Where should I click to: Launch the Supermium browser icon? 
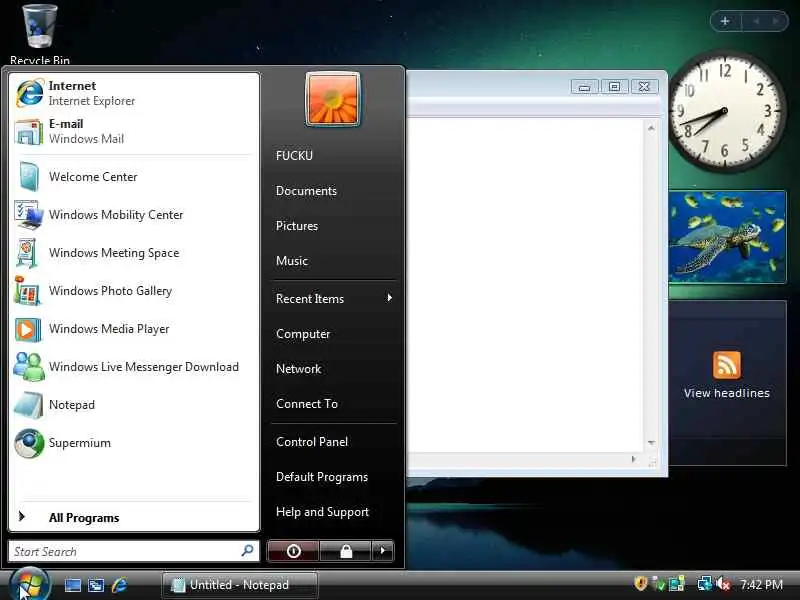tap(29, 443)
